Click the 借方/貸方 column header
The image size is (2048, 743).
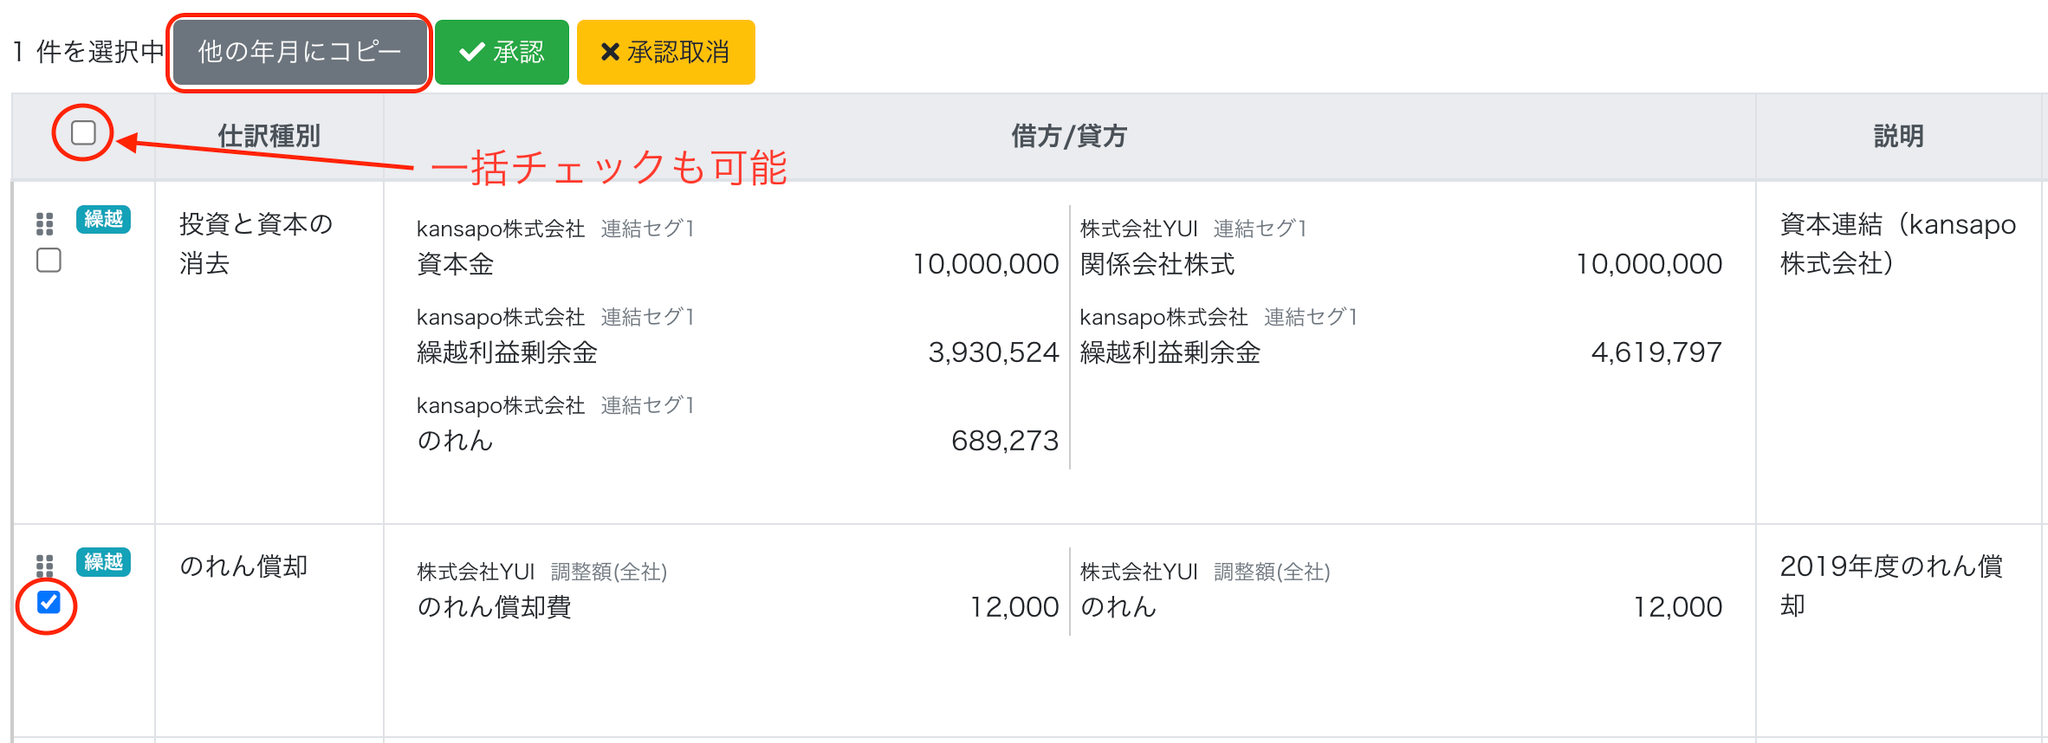[1069, 136]
